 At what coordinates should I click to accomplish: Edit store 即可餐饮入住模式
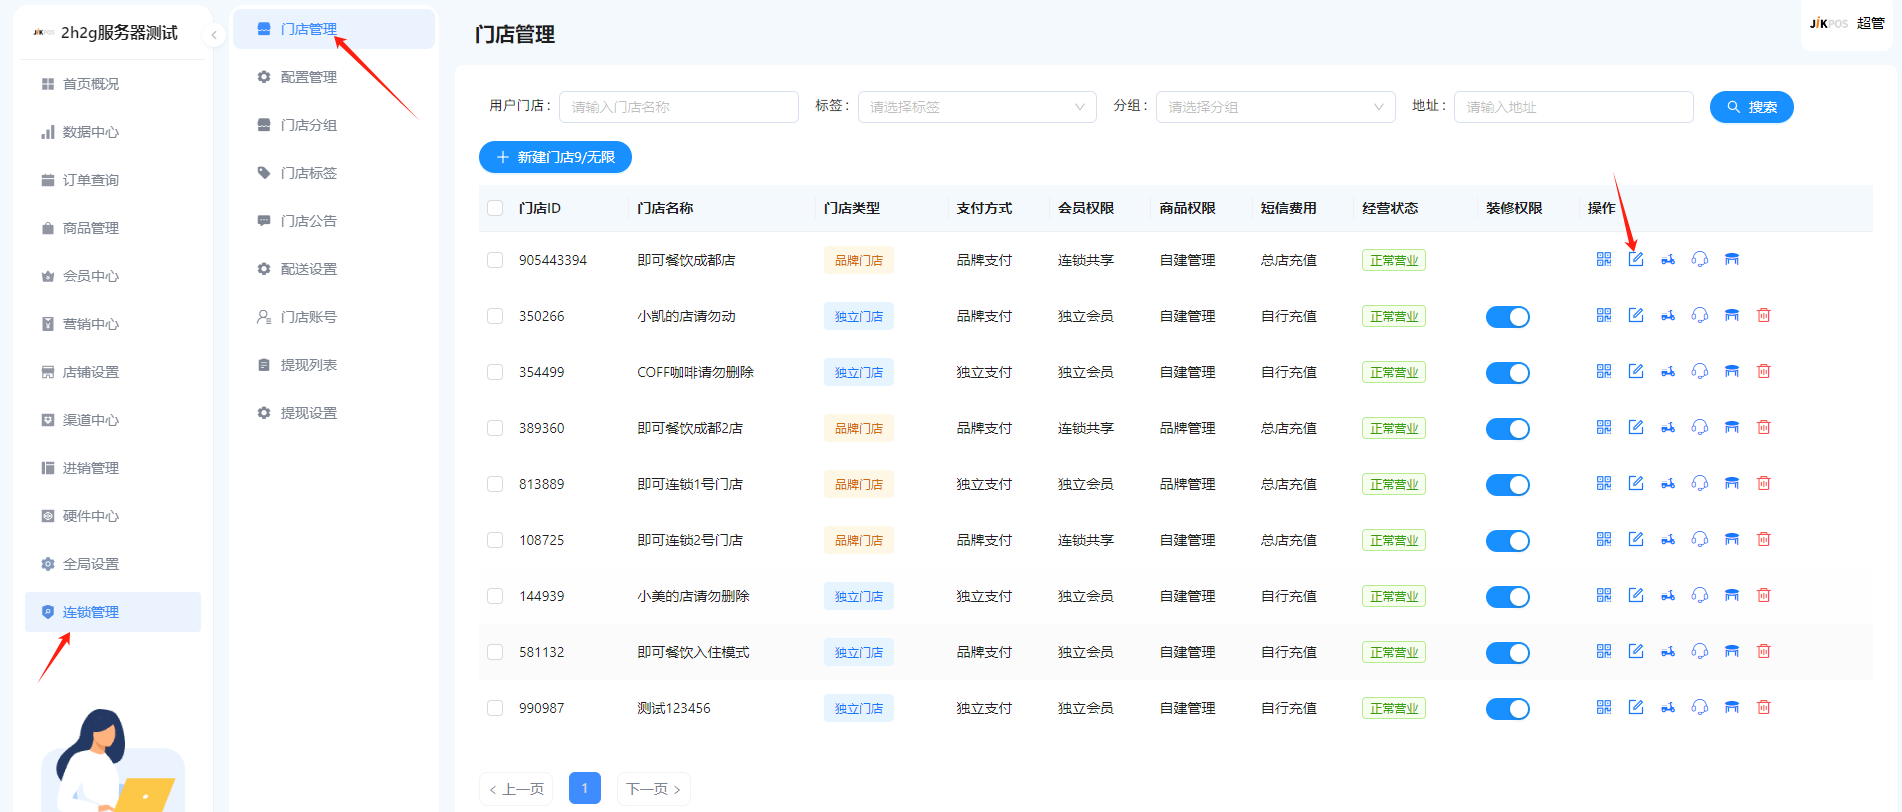tap(1636, 651)
